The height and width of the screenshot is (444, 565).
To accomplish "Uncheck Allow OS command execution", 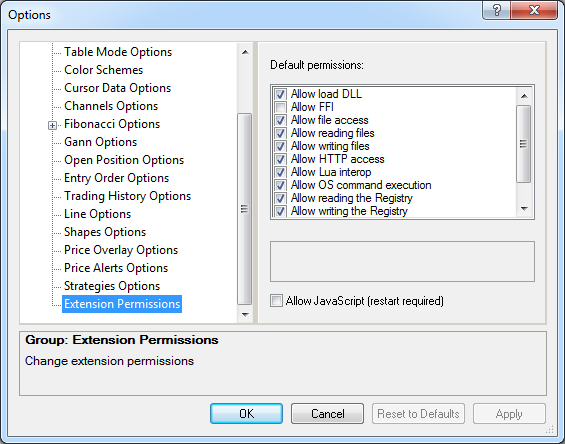I will (280, 185).
